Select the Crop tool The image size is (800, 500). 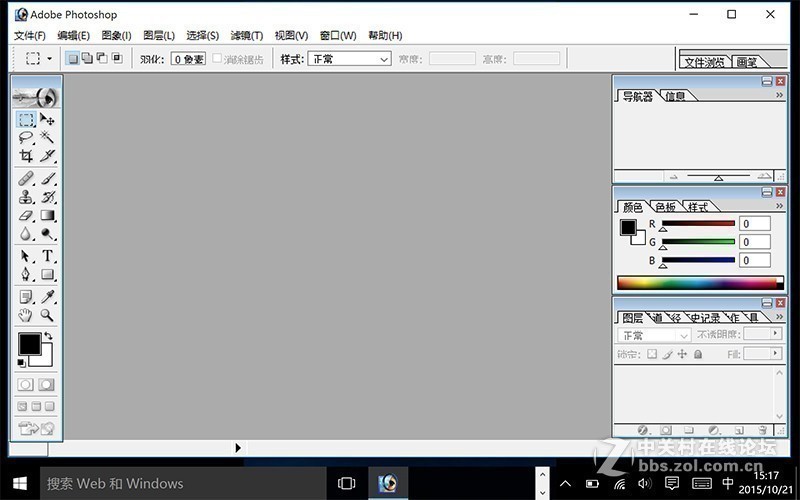pos(26,156)
